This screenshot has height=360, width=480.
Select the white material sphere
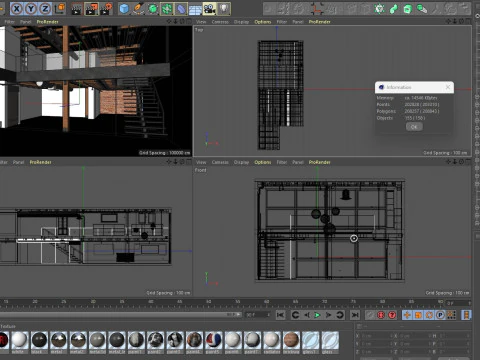(19, 340)
